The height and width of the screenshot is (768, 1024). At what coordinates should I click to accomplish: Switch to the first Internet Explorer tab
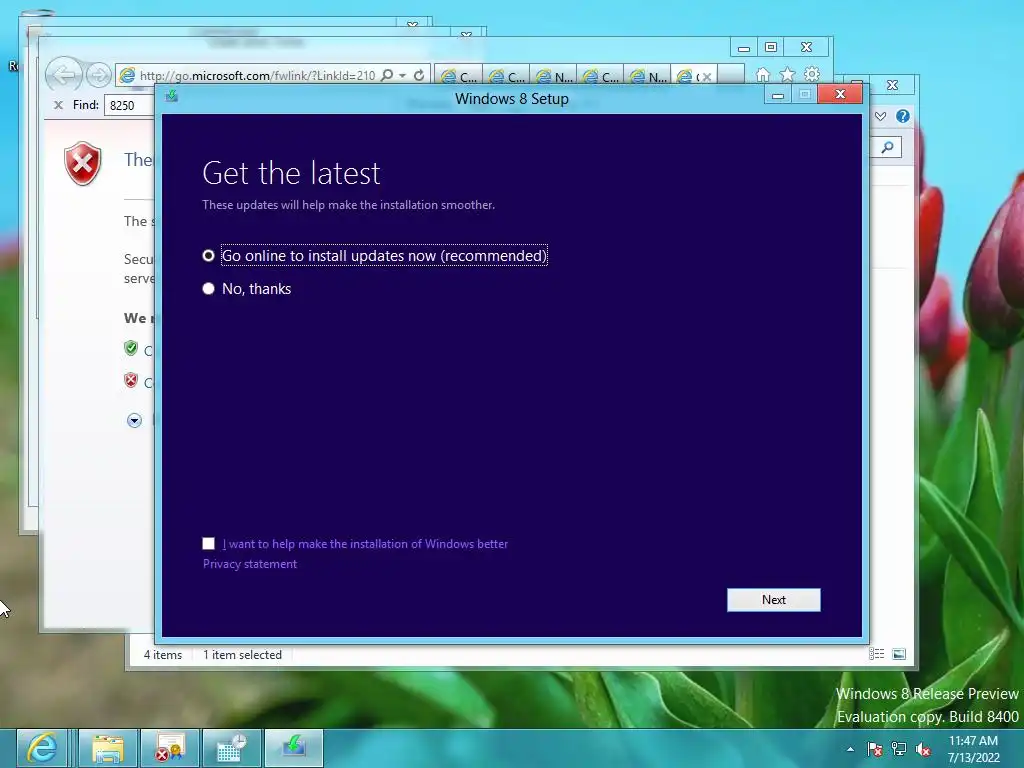coord(458,76)
